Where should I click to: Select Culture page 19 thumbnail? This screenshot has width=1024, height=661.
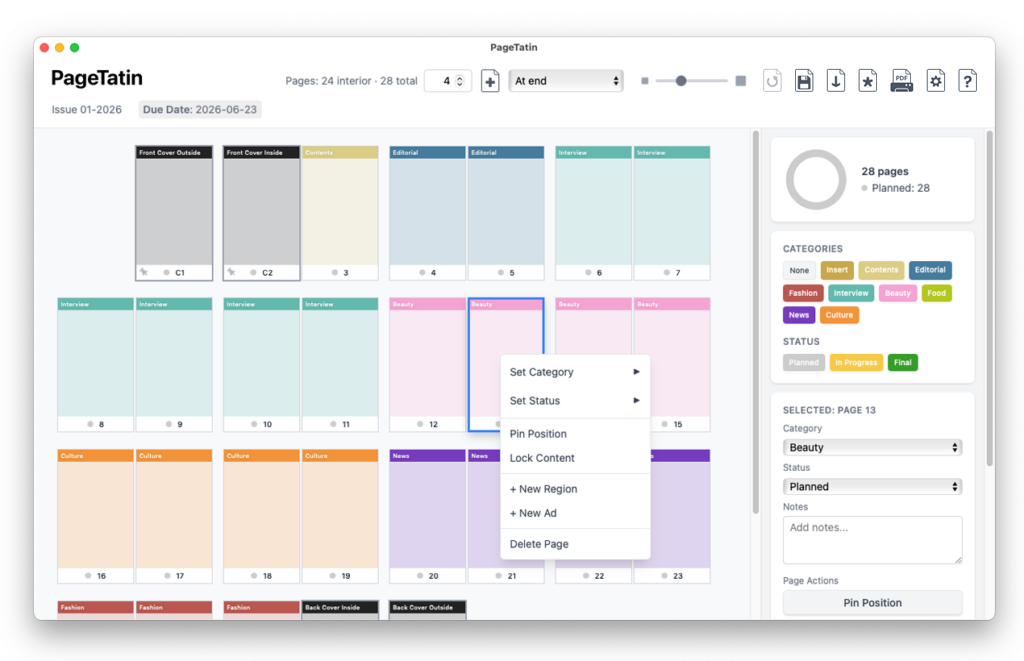(340, 517)
